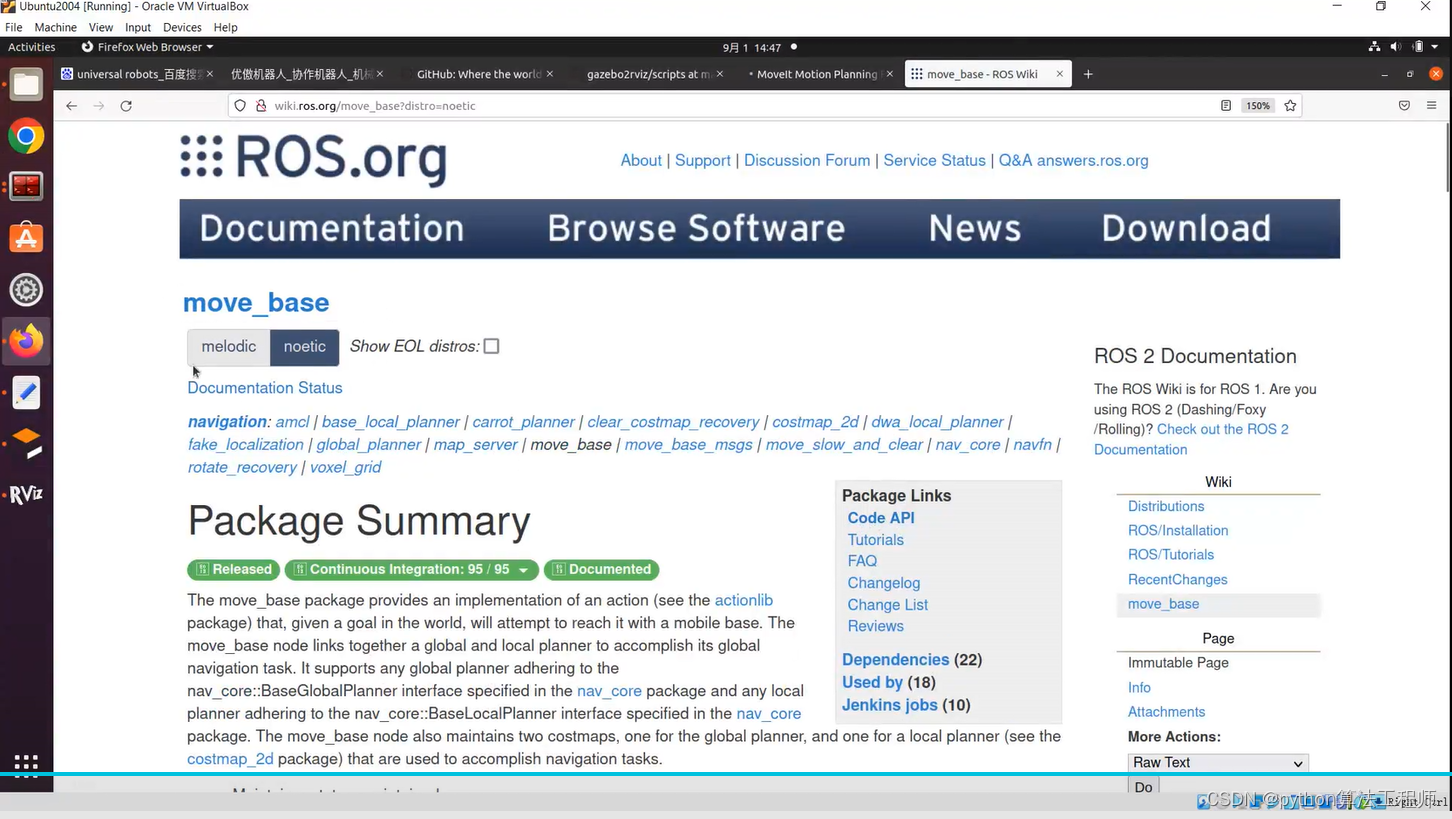
Task: Expand the Used by (18) list
Action: tap(872, 683)
